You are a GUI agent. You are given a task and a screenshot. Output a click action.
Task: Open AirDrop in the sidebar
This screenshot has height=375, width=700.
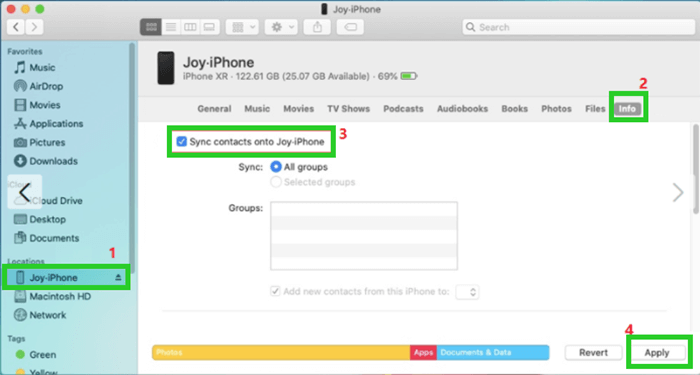tap(38, 86)
